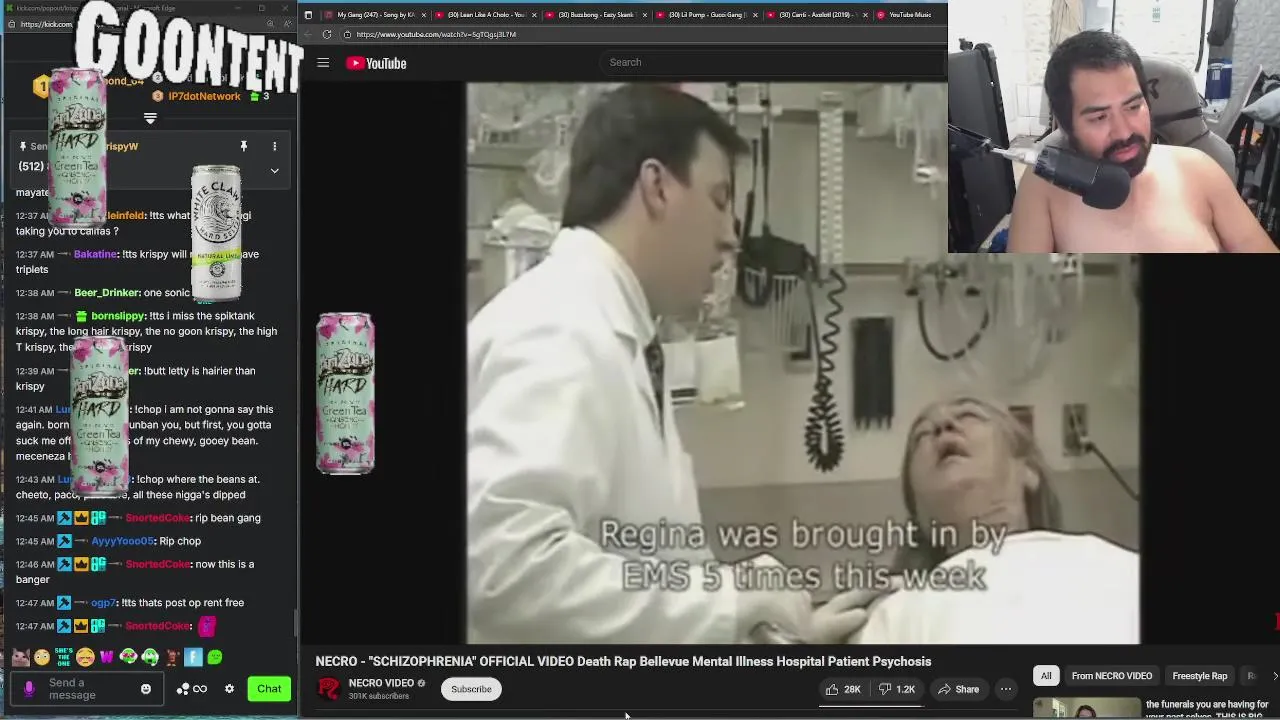Go to the YouTube logo home link
This screenshot has height=720, width=1280.
[x=376, y=63]
